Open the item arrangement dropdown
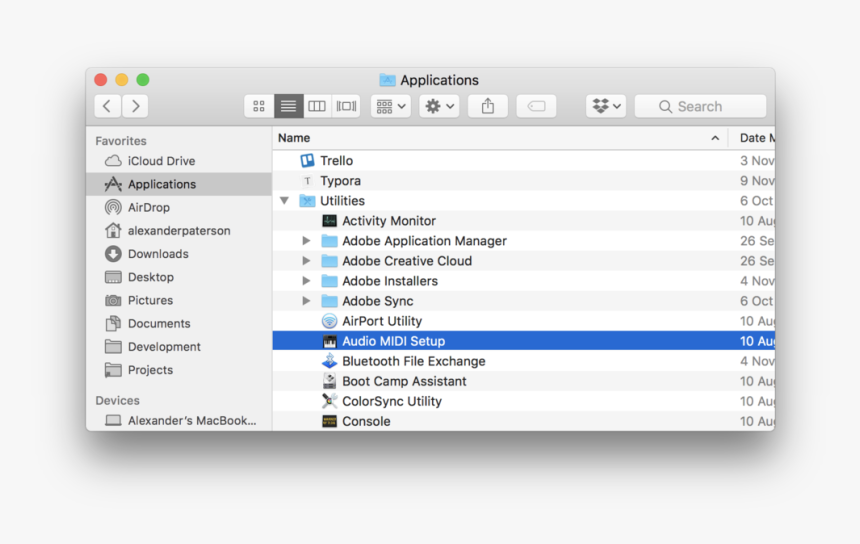 click(x=391, y=106)
